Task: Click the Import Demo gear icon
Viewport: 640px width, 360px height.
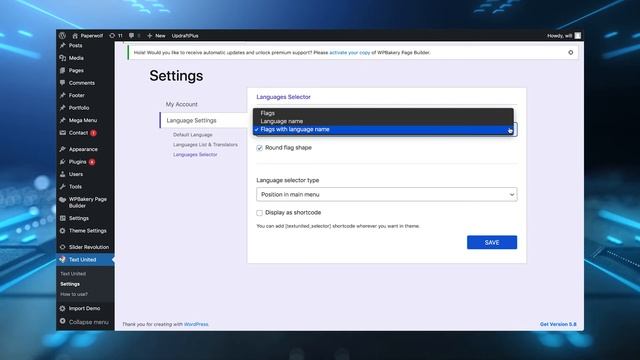Action: [x=62, y=309]
